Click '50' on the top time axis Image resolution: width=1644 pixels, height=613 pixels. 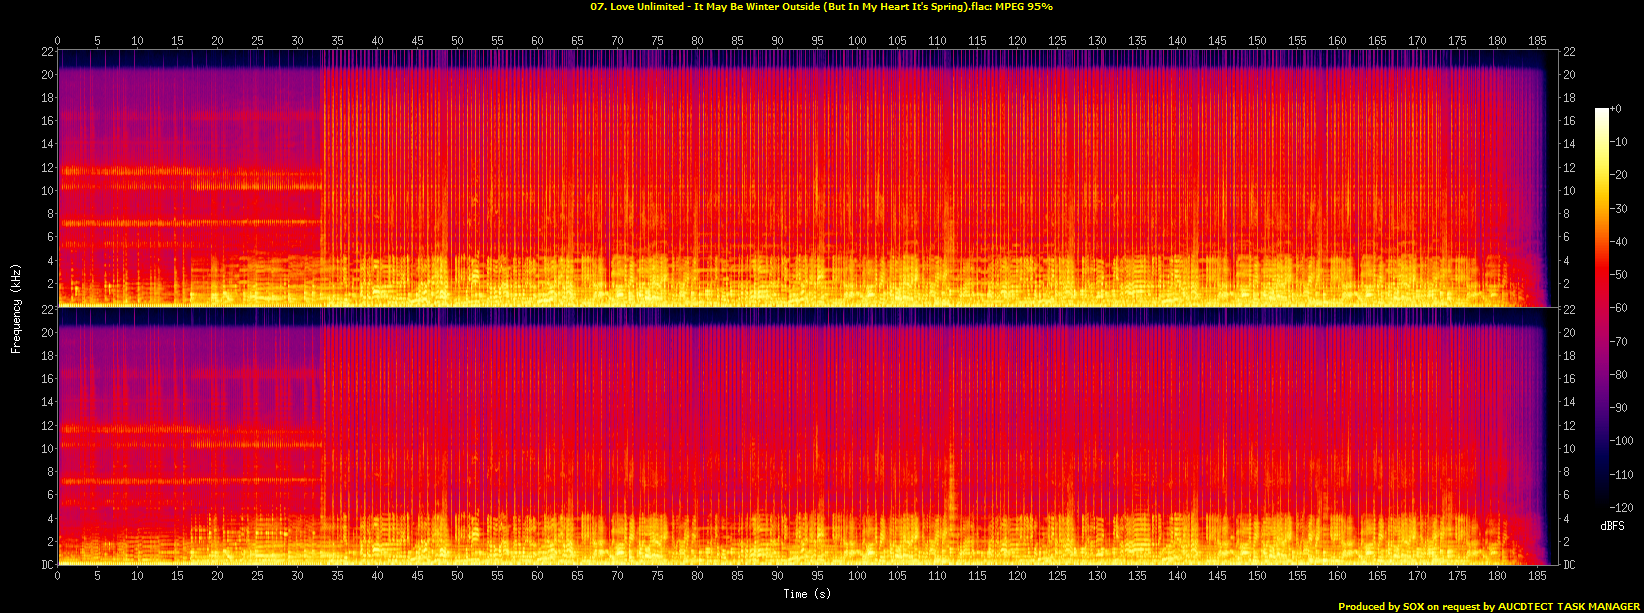tap(457, 41)
